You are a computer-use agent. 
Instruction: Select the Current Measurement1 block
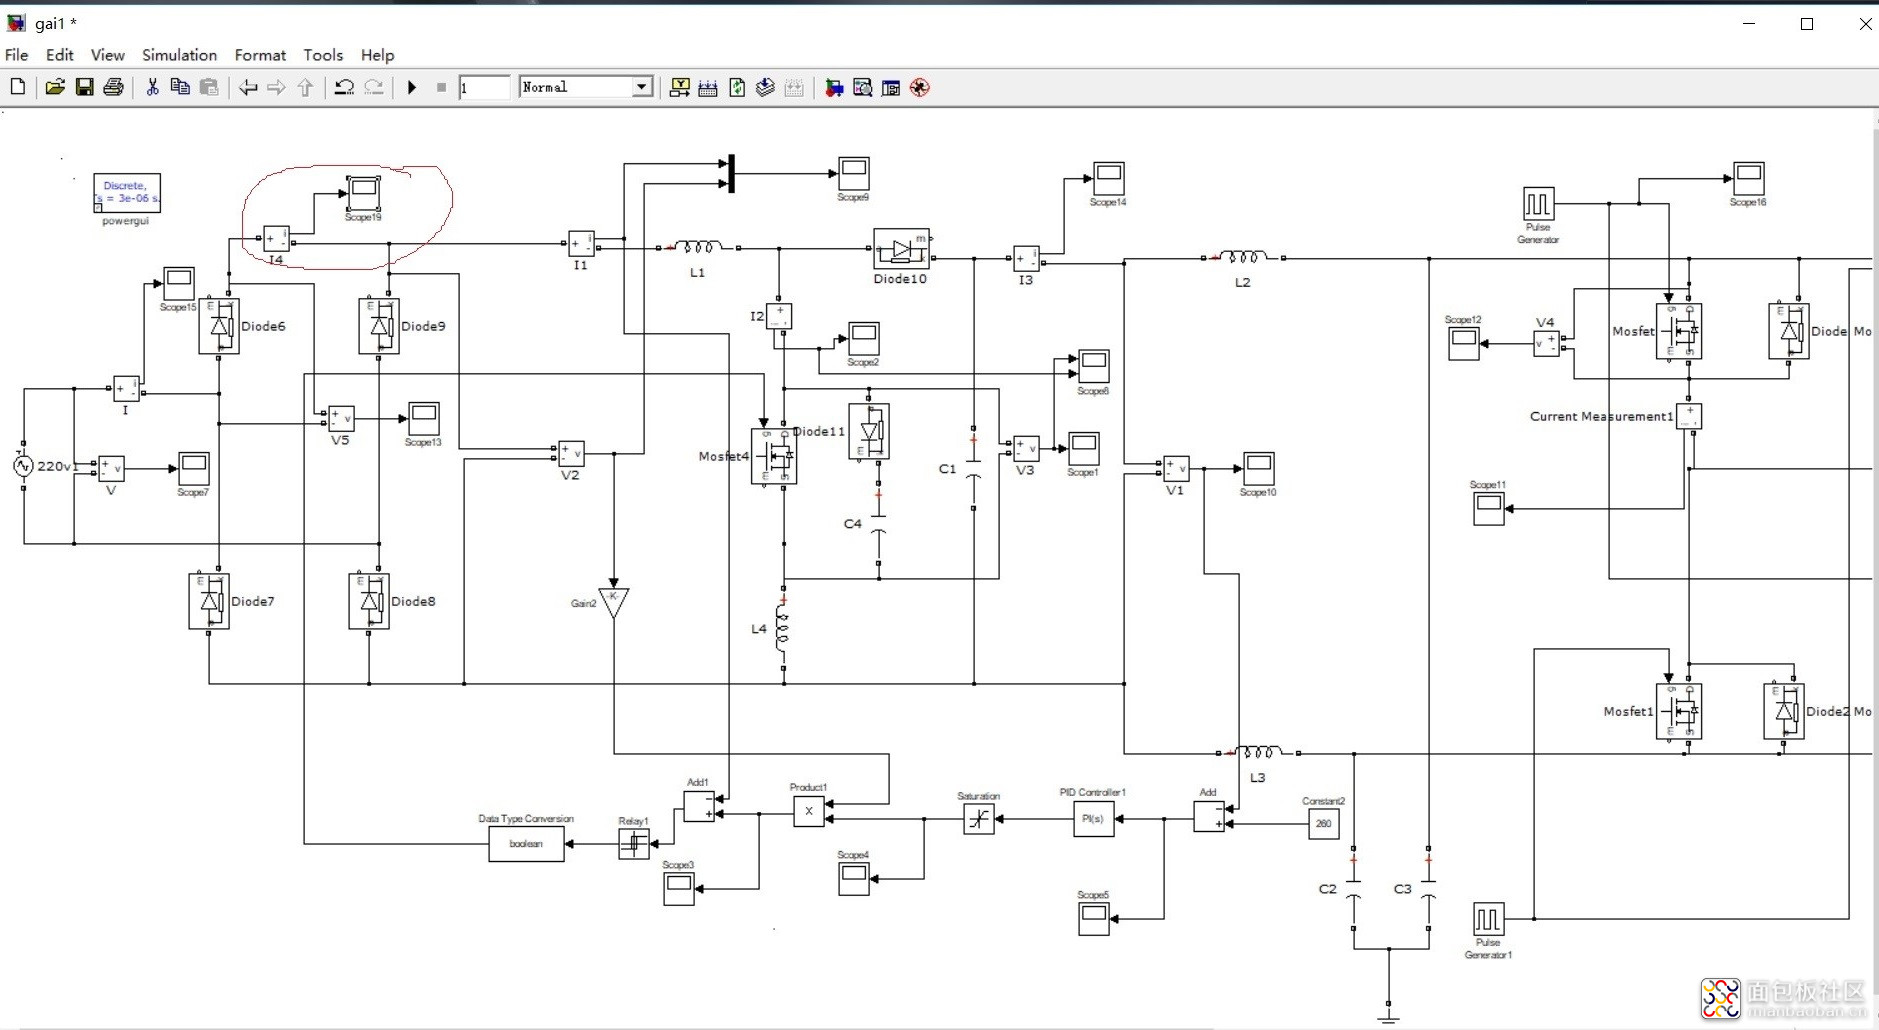tap(1689, 416)
